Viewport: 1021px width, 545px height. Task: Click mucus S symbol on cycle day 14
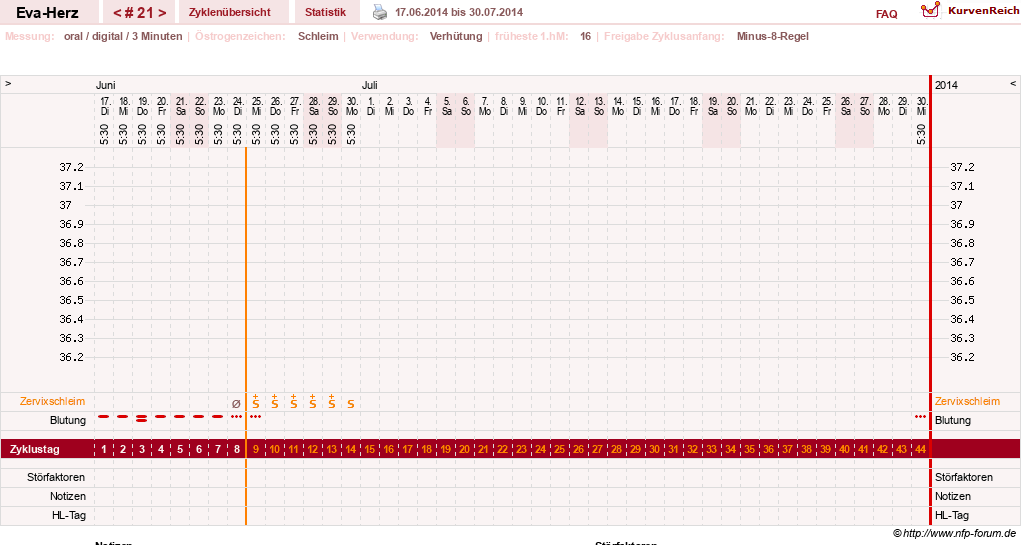[x=350, y=404]
